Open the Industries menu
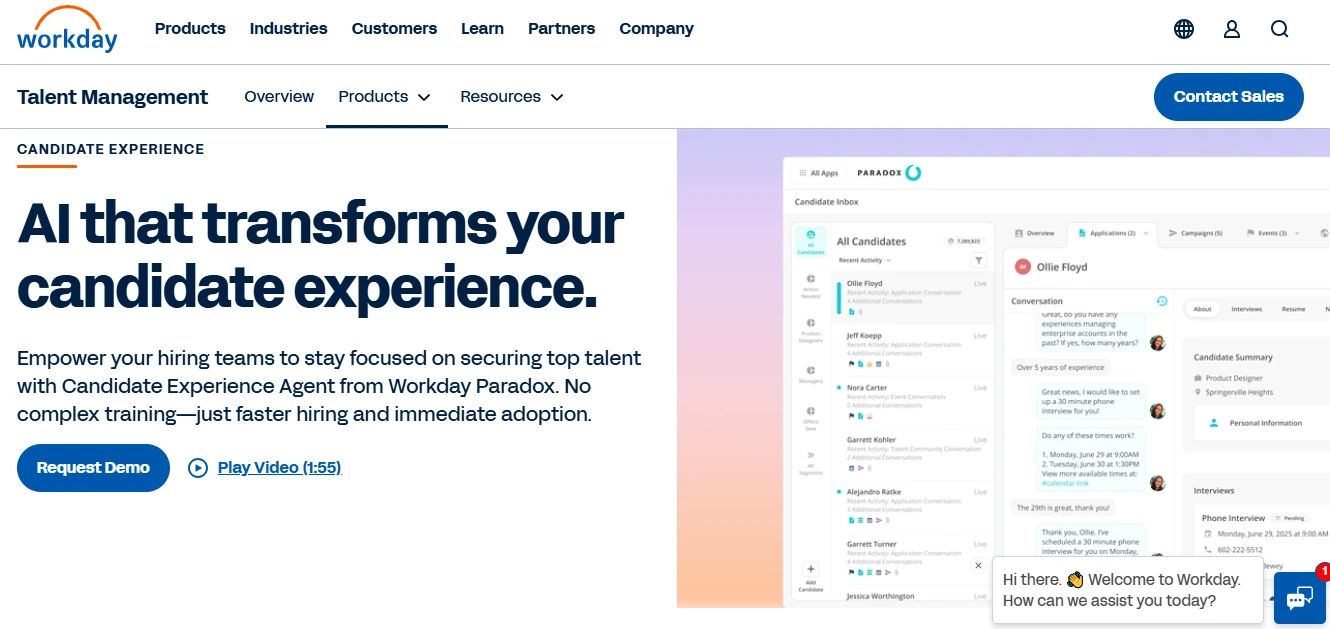Viewport: 1330px width, 629px height. pos(289,28)
